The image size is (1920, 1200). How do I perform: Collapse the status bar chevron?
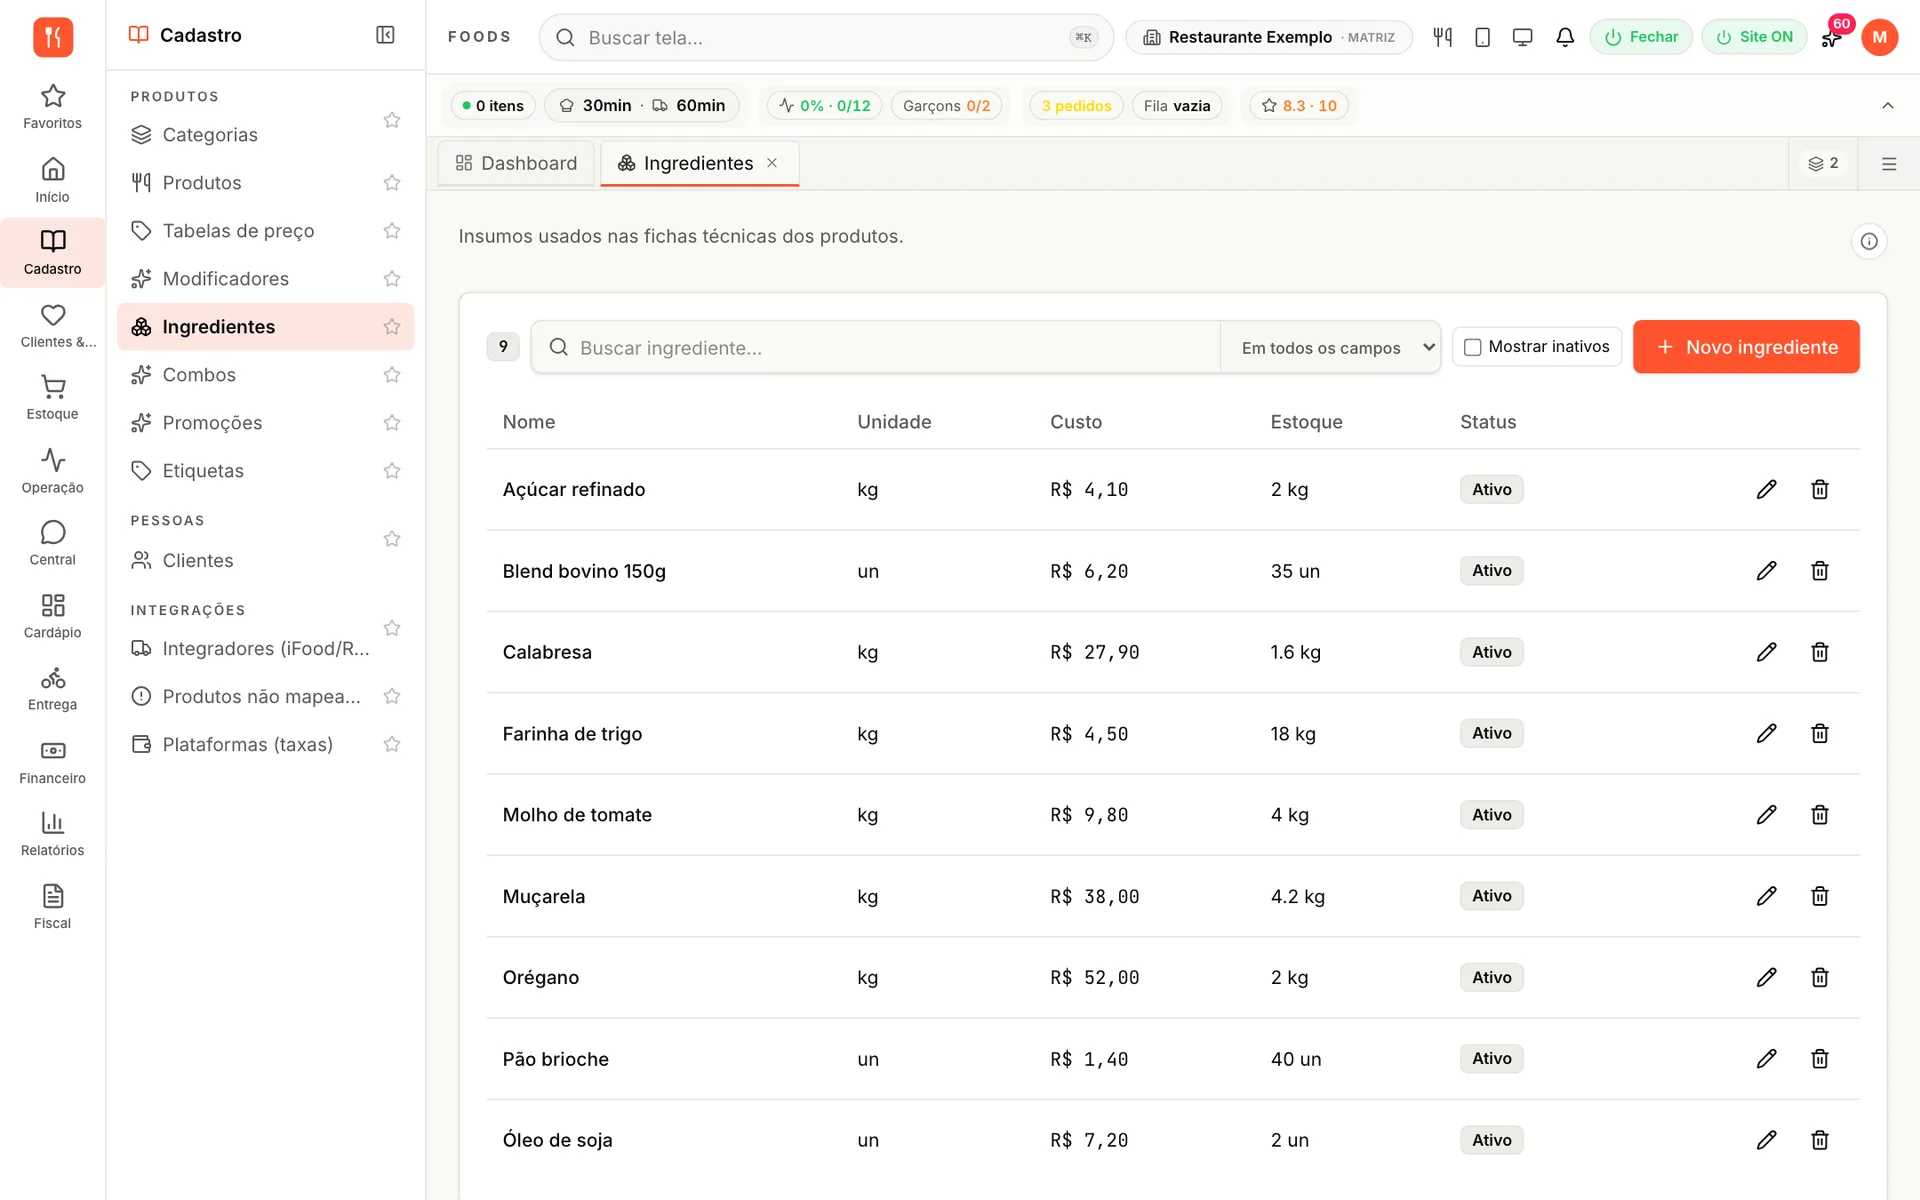click(1887, 105)
